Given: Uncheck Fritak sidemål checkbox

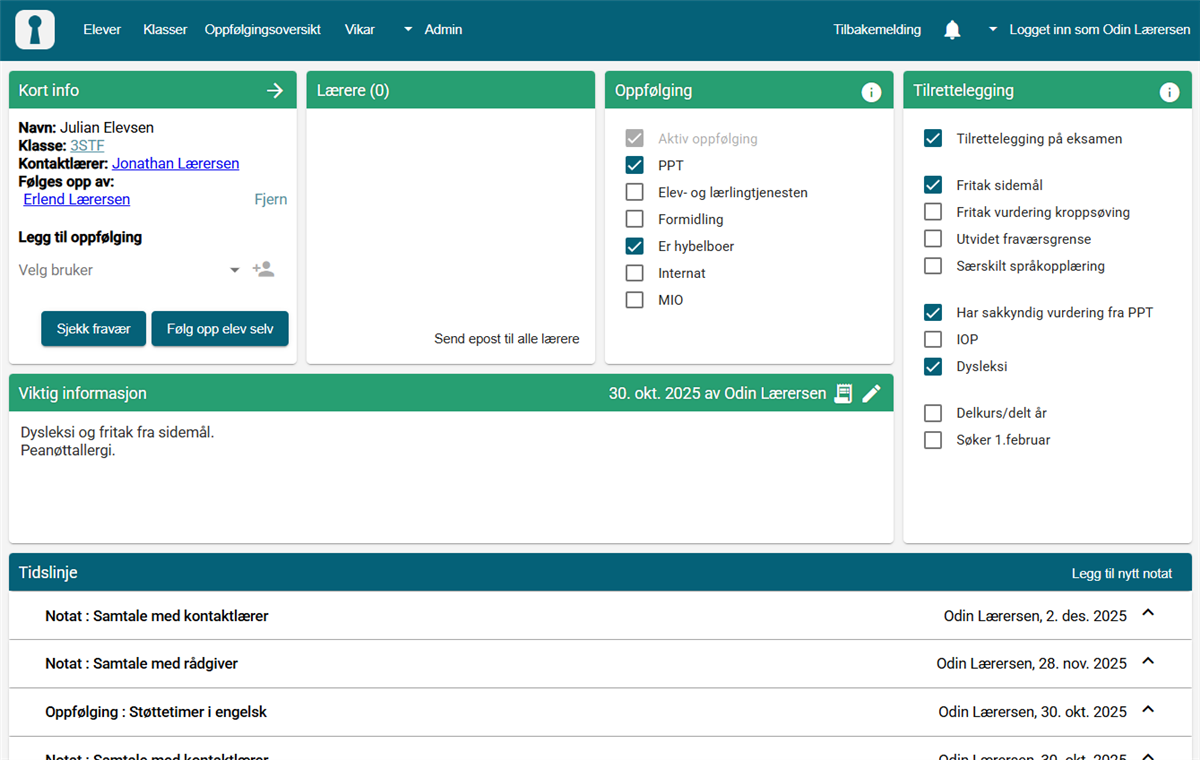Looking at the screenshot, I should point(933,186).
